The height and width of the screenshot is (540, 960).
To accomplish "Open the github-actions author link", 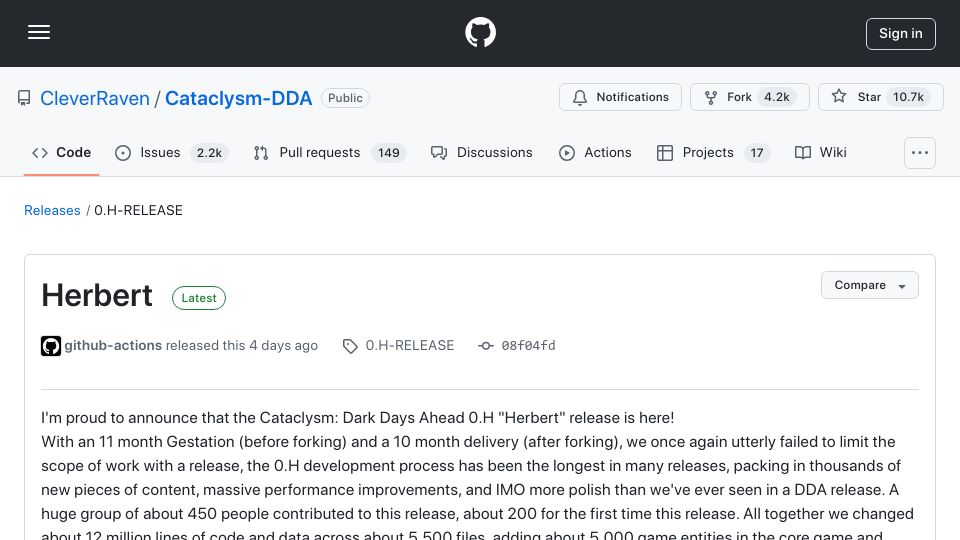I will tap(113, 345).
